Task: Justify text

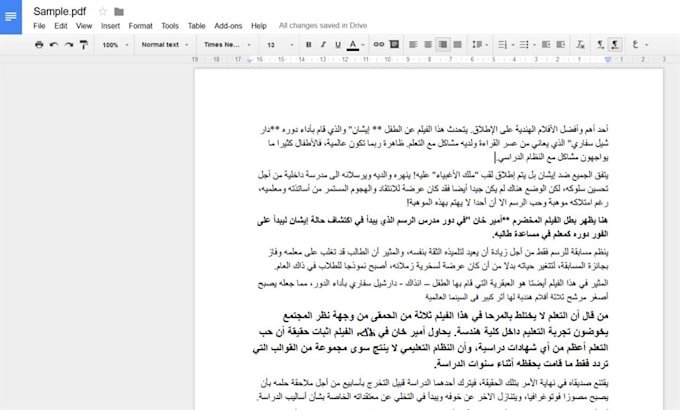Action: coord(458,45)
